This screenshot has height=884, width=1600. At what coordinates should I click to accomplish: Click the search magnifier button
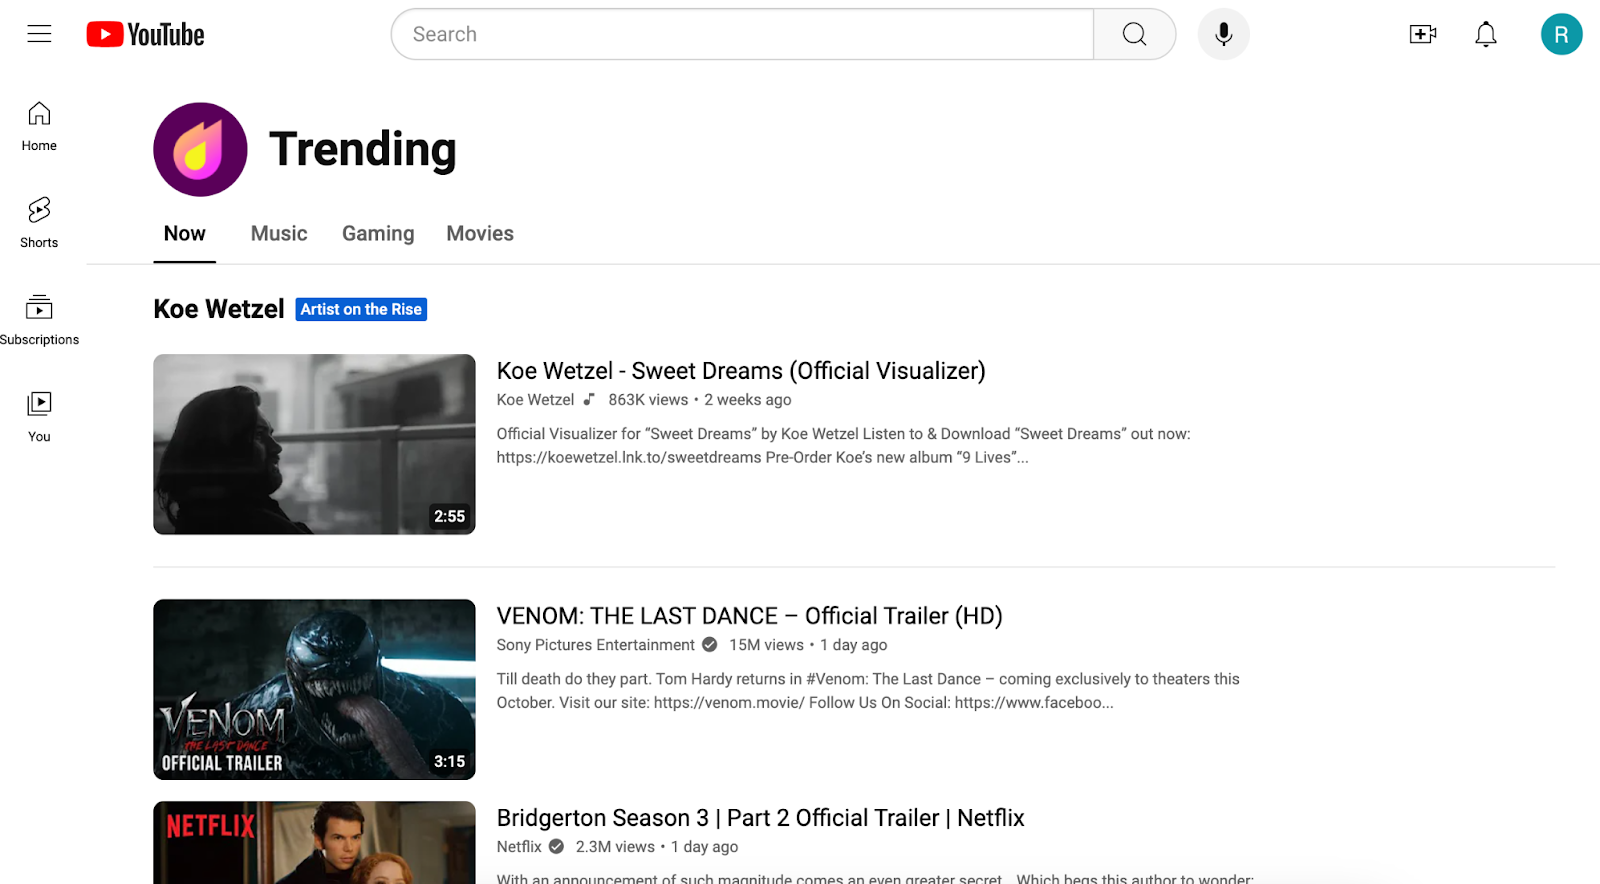[x=1134, y=34]
